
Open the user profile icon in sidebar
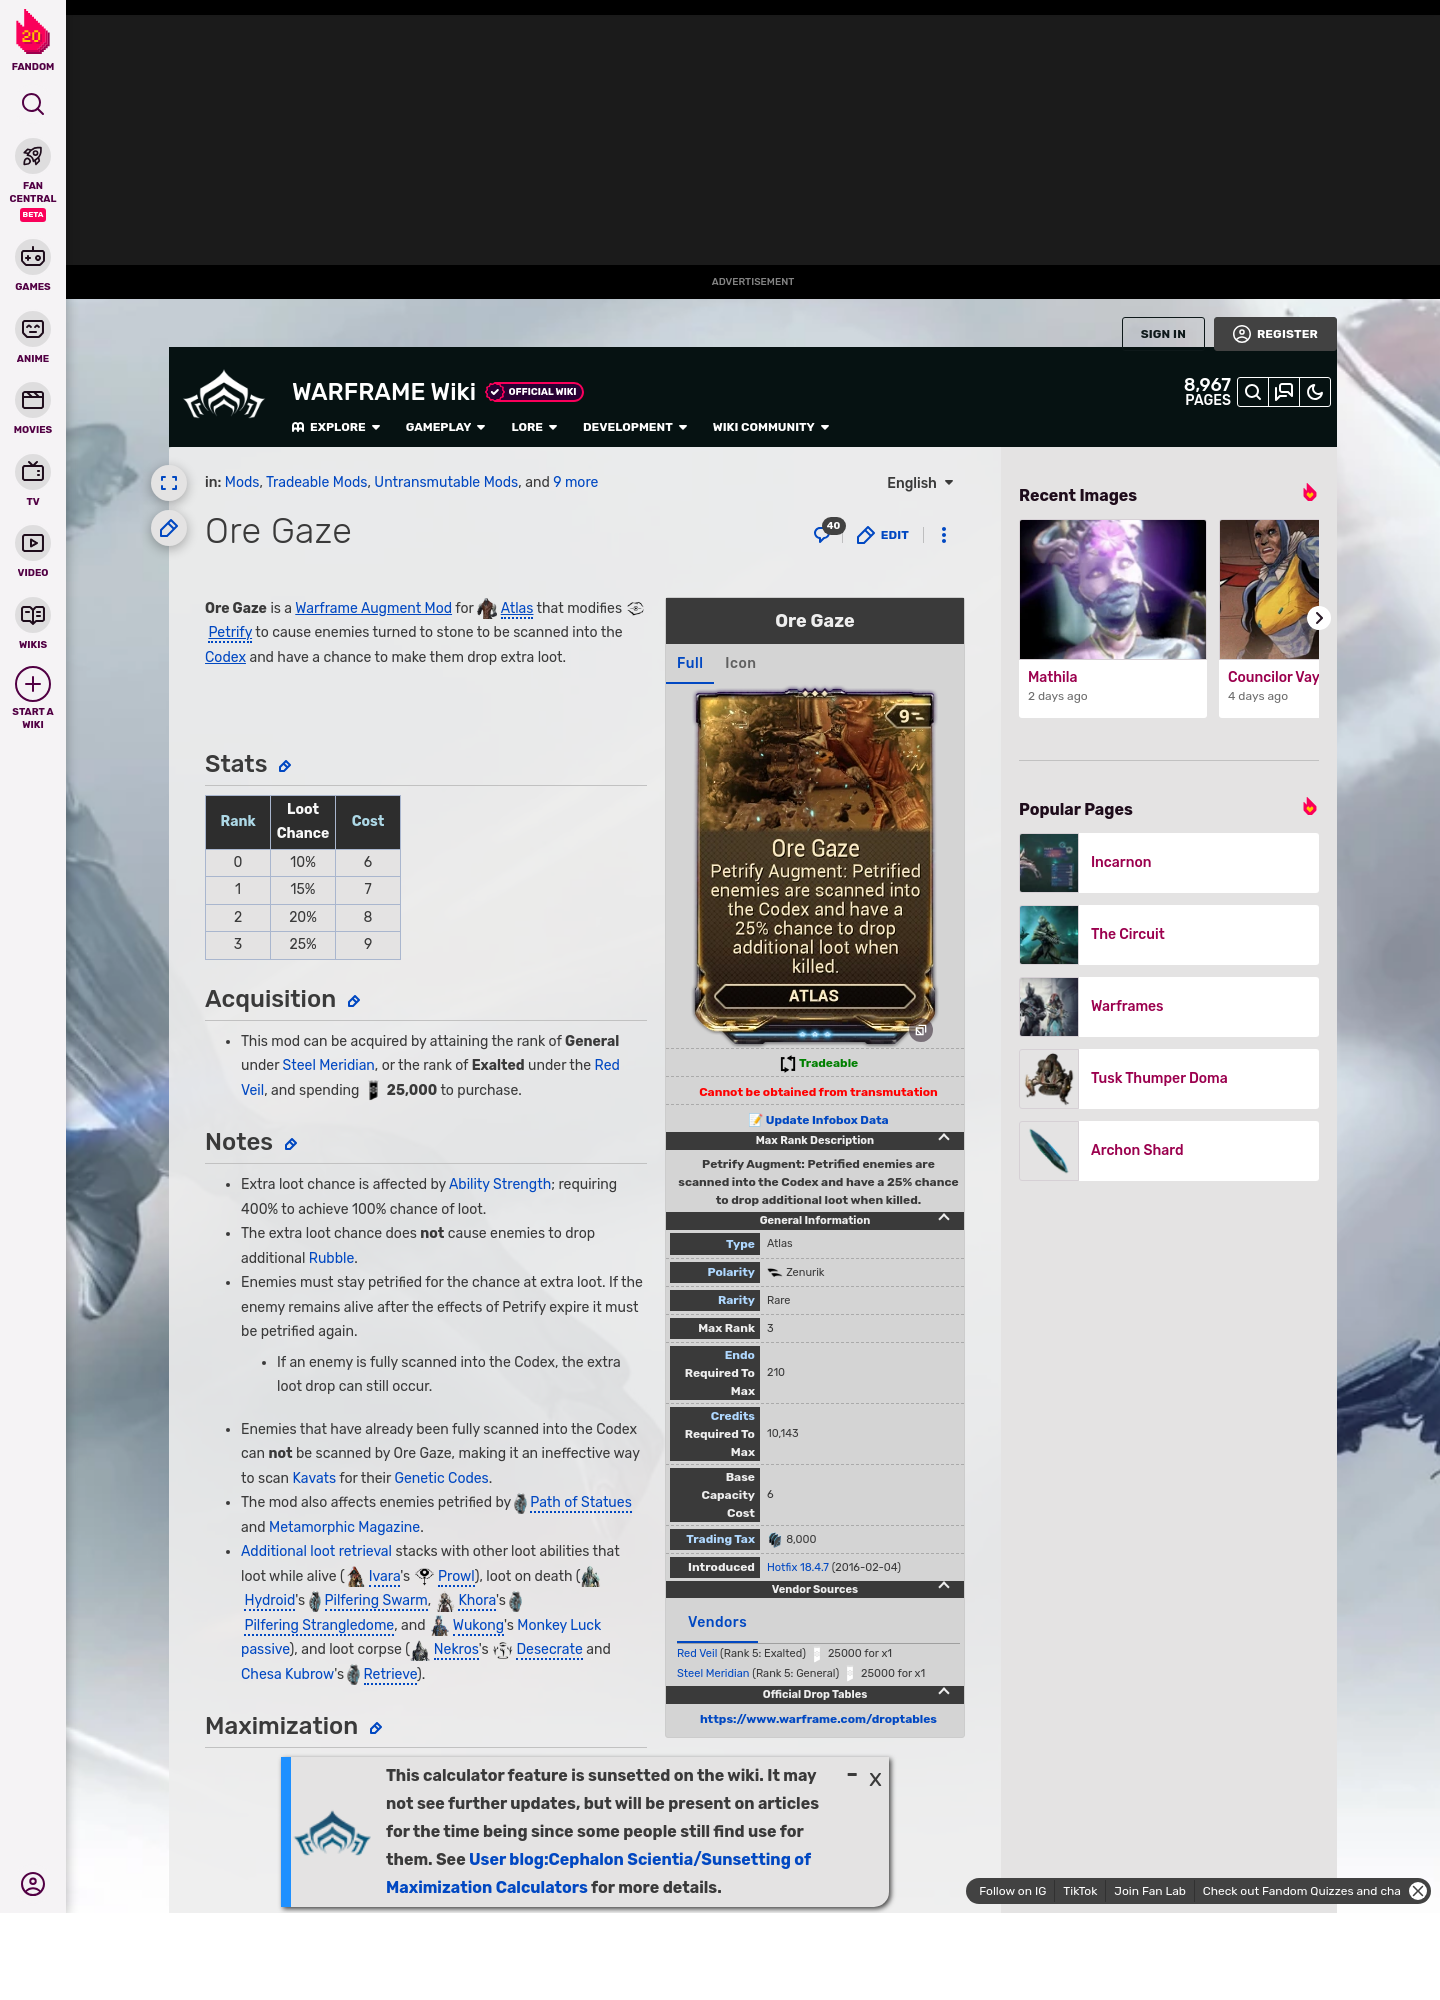coord(33,1884)
